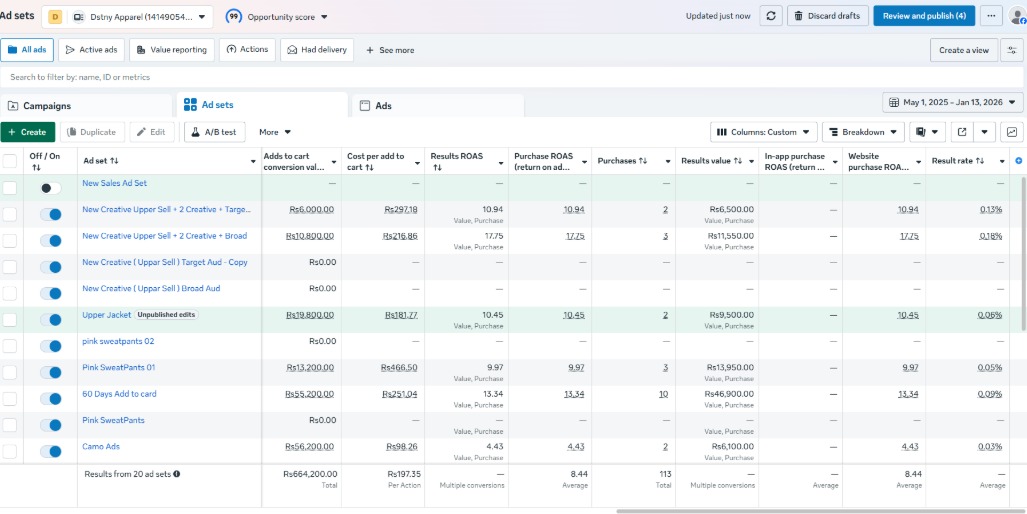Image resolution: width=1027 pixels, height=514 pixels.
Task: Select the All ads view
Action: pyautogui.click(x=27, y=50)
